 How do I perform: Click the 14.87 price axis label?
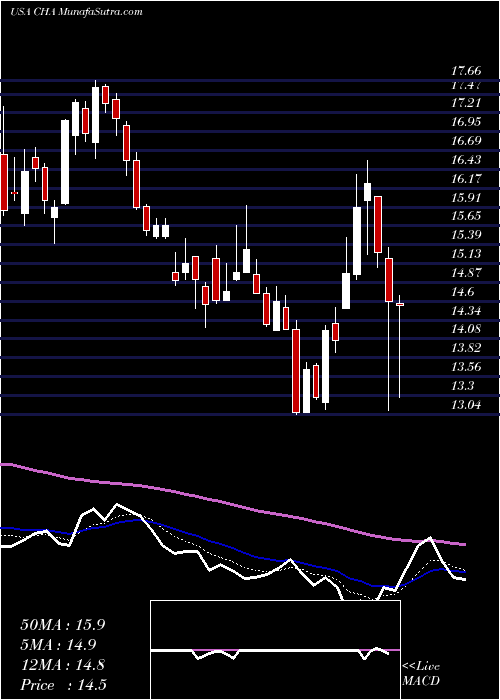coord(466,272)
